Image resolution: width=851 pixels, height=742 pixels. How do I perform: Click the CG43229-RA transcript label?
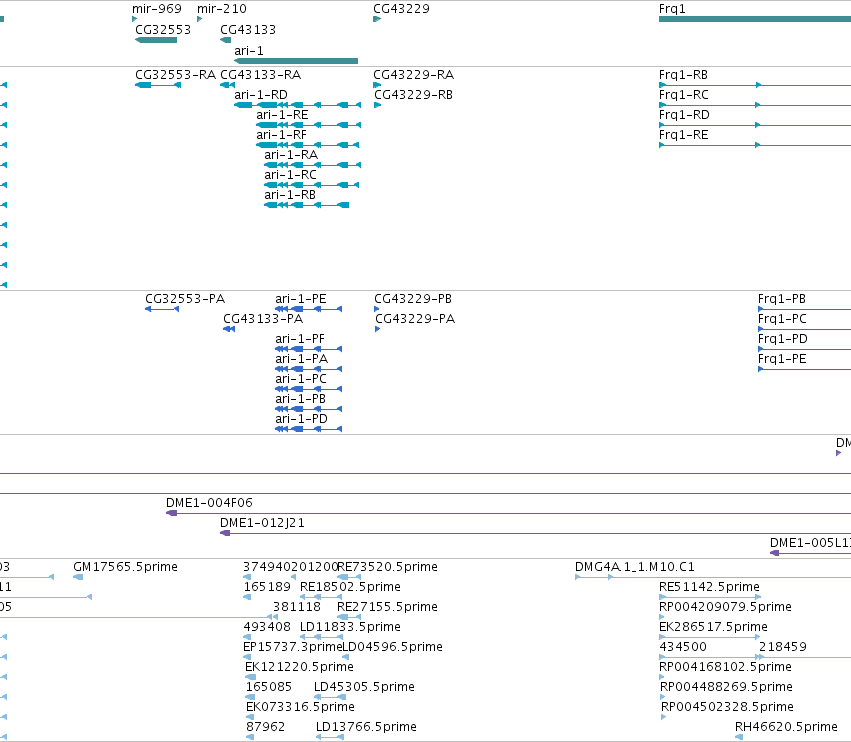[x=414, y=74]
